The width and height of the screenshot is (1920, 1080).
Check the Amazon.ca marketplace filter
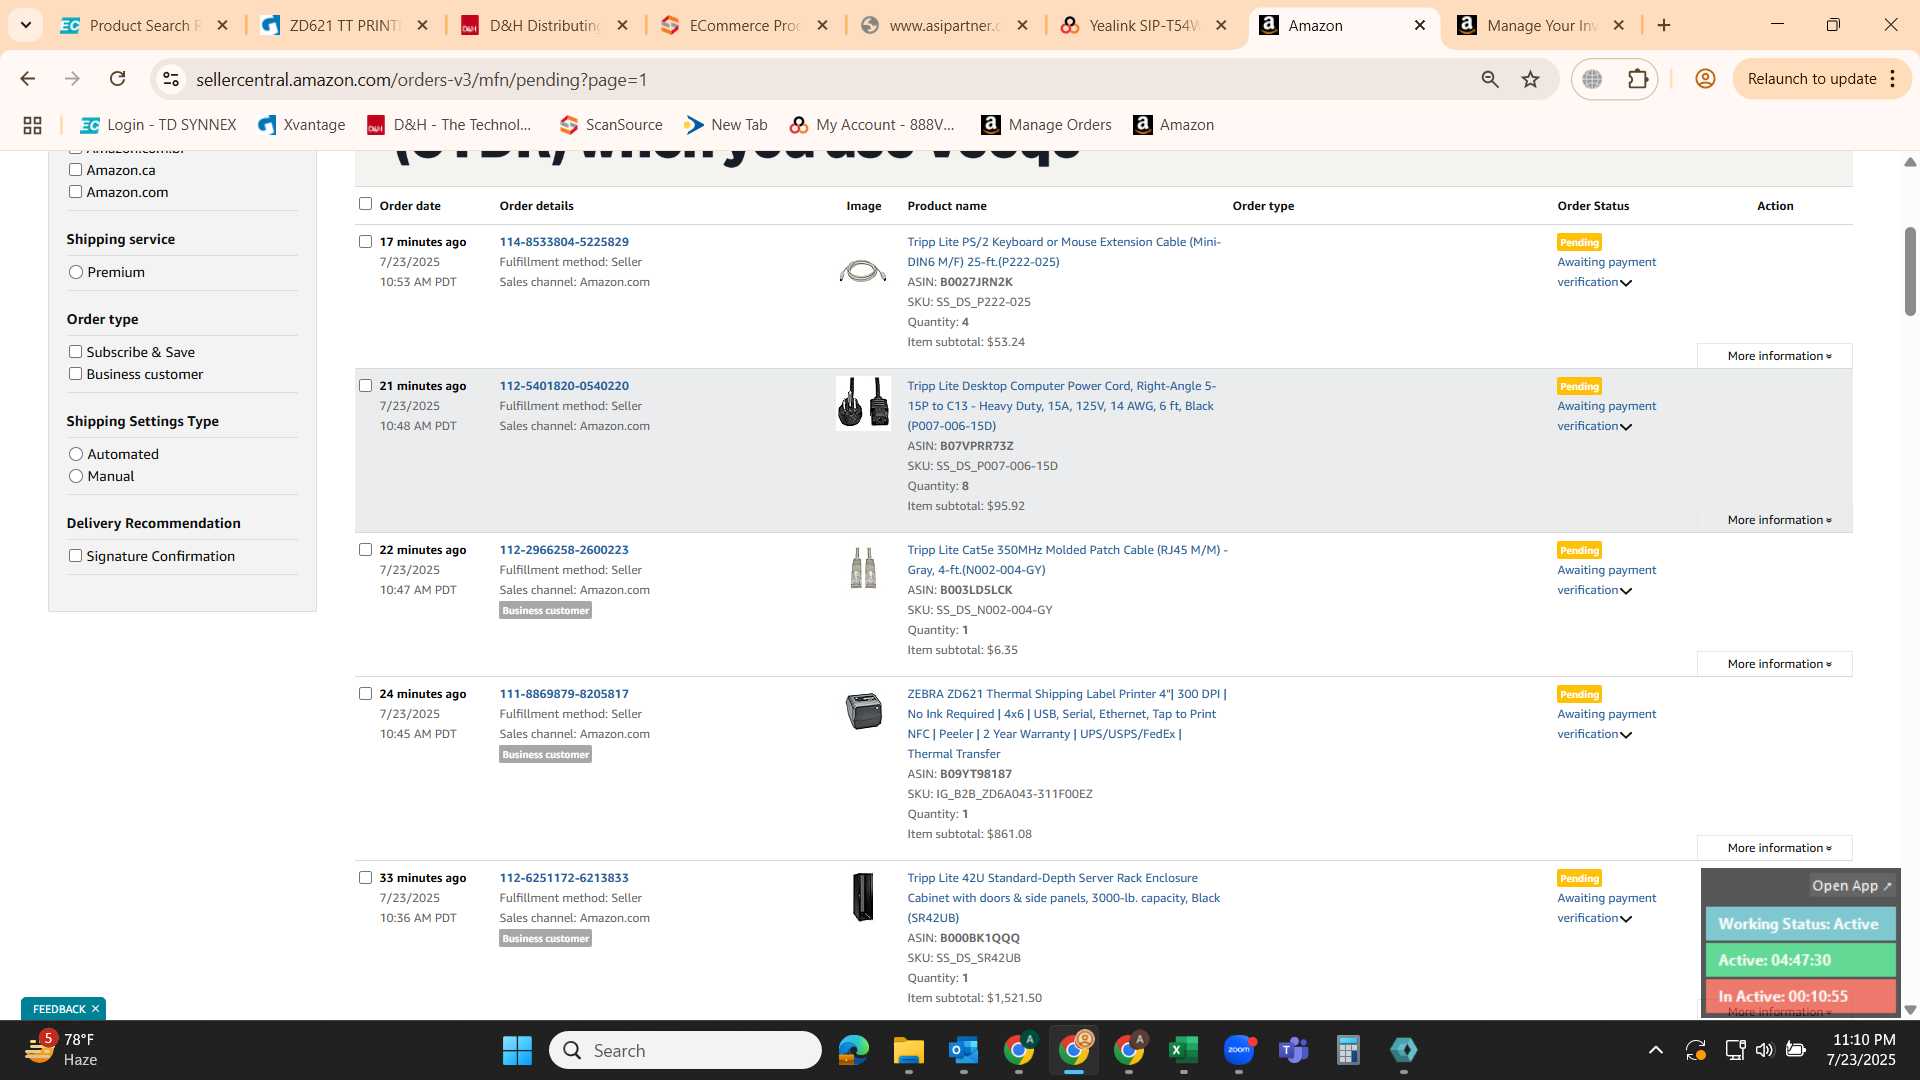[75, 170]
